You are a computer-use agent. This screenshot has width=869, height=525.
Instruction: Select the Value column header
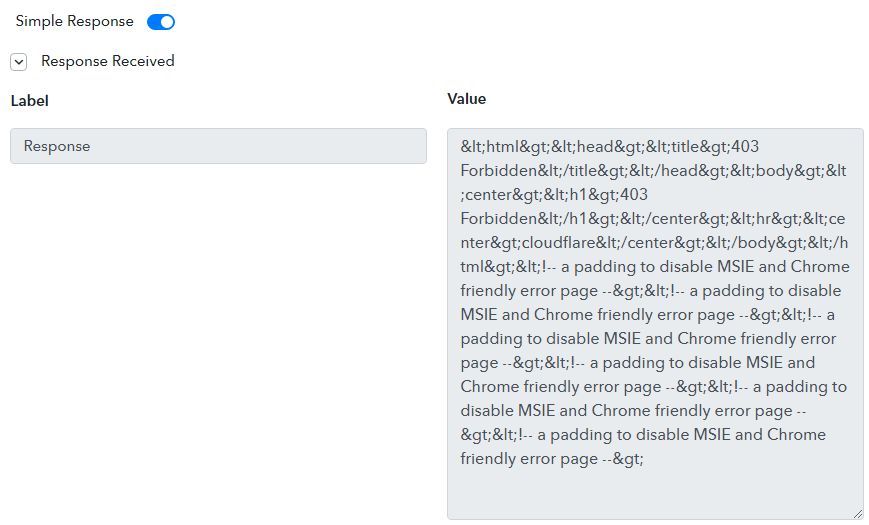click(x=467, y=99)
